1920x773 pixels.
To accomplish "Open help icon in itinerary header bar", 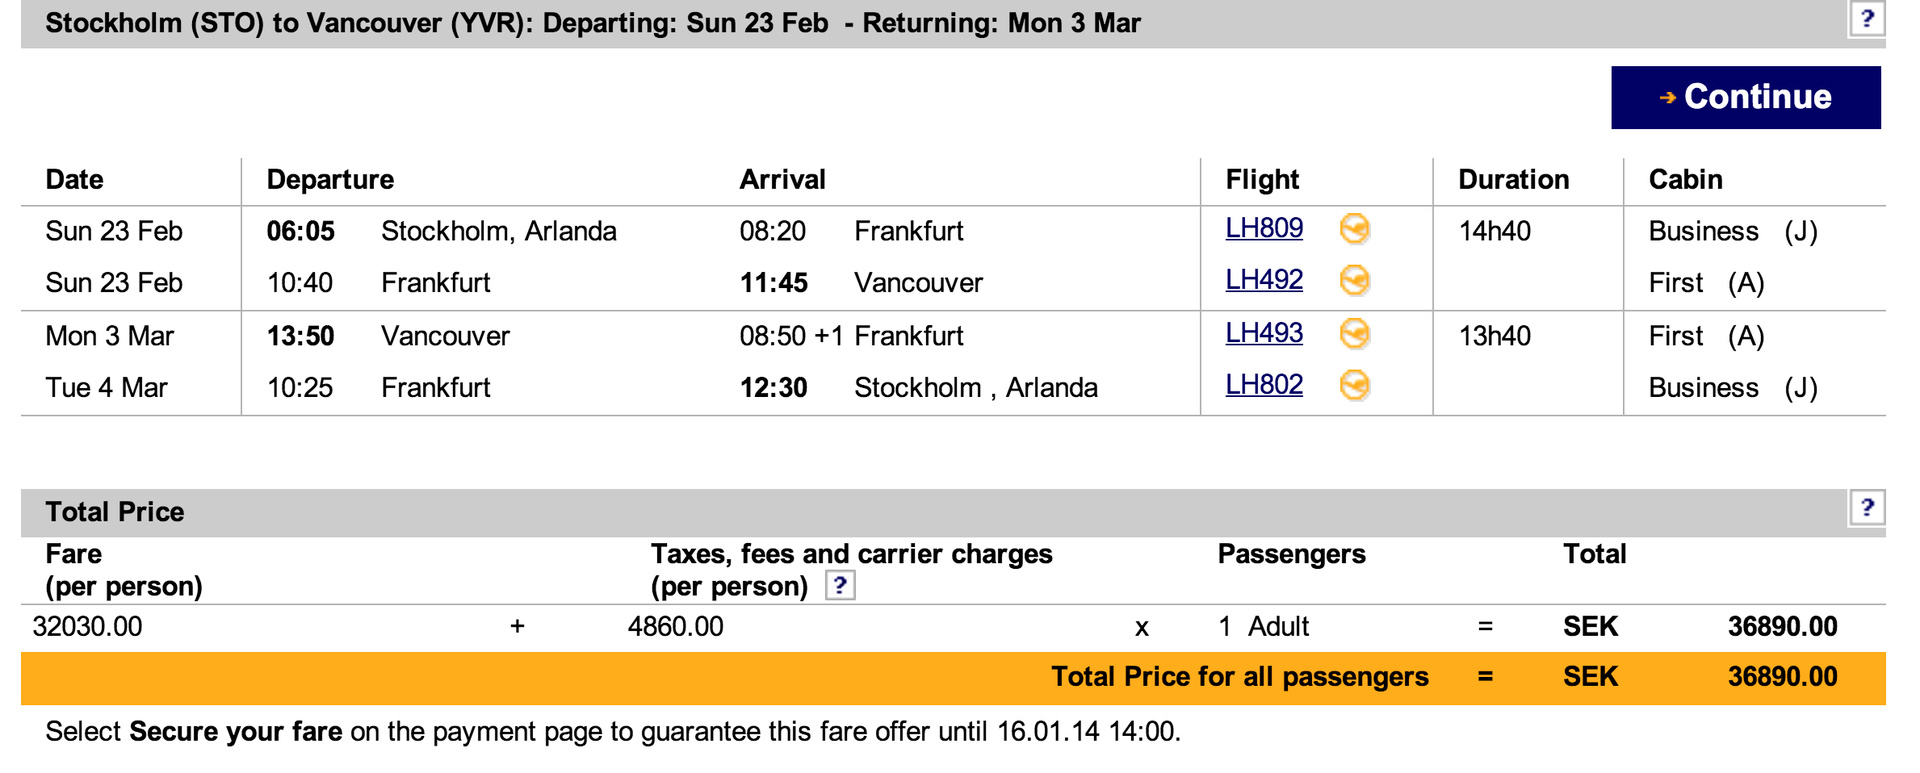I will [x=1866, y=19].
